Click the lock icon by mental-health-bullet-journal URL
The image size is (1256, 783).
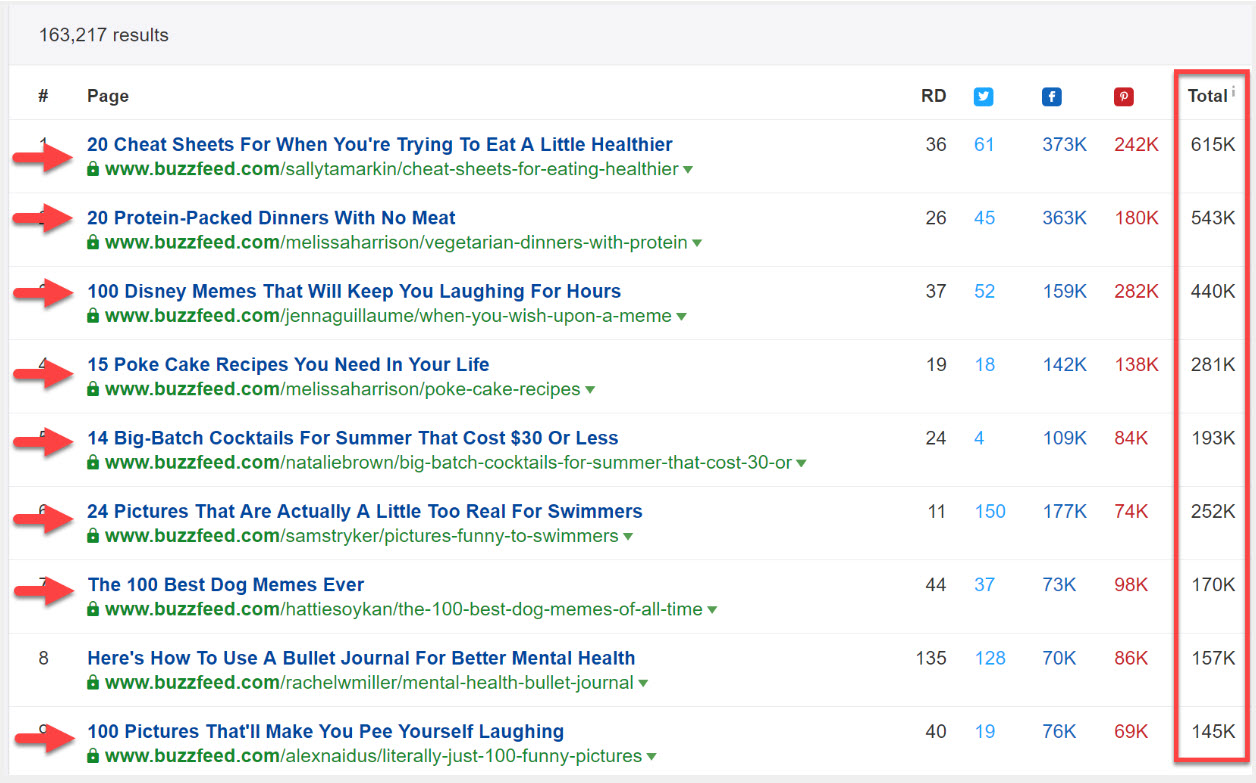pyautogui.click(x=93, y=683)
